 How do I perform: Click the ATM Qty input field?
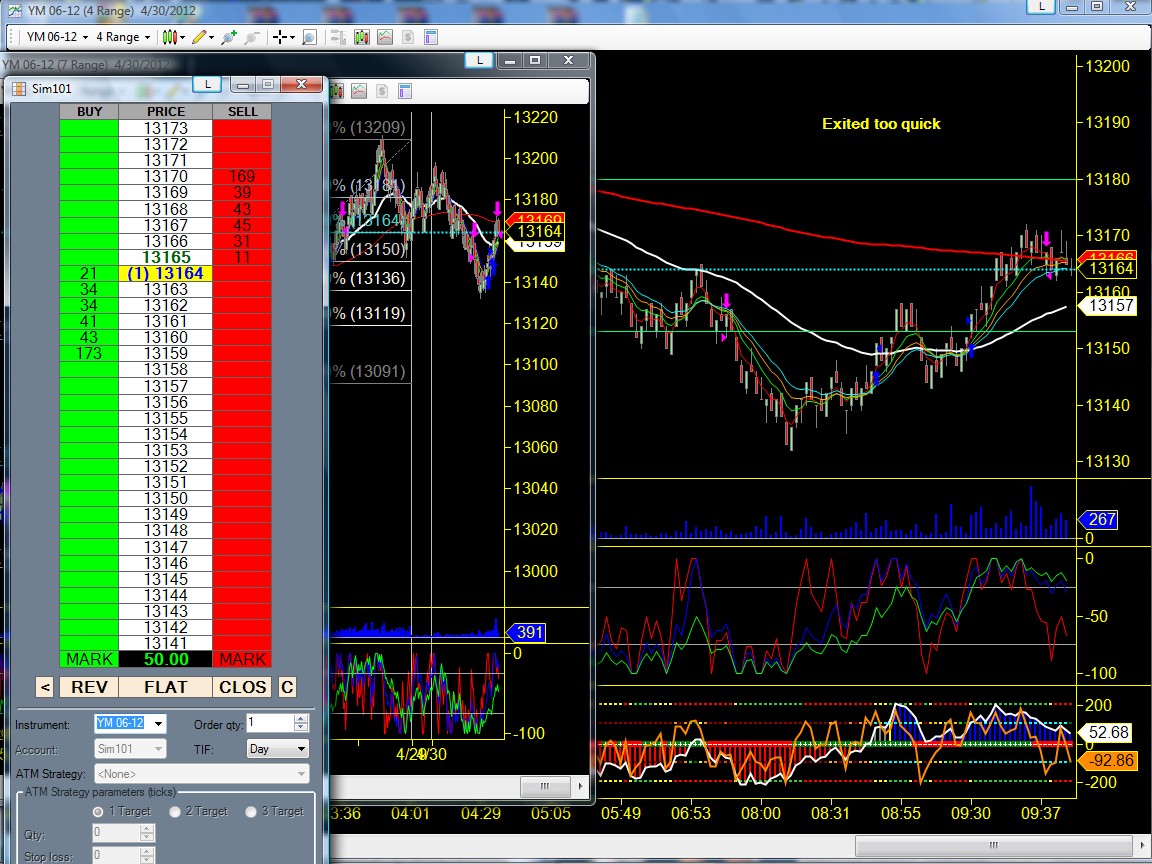point(115,832)
